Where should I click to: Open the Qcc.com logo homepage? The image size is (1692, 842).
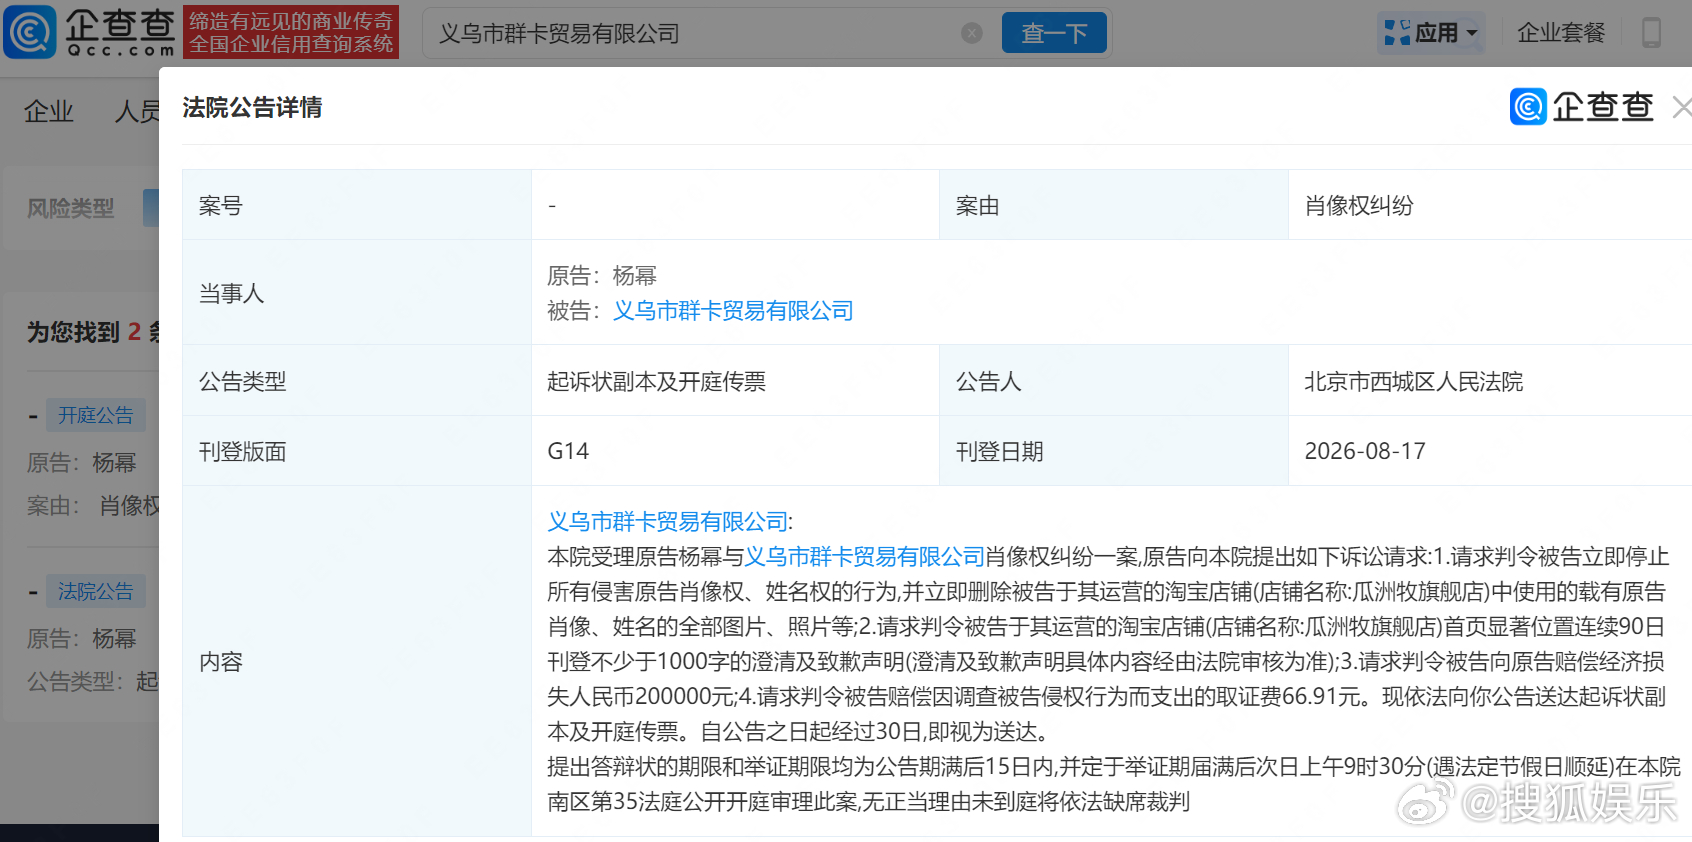tap(89, 32)
